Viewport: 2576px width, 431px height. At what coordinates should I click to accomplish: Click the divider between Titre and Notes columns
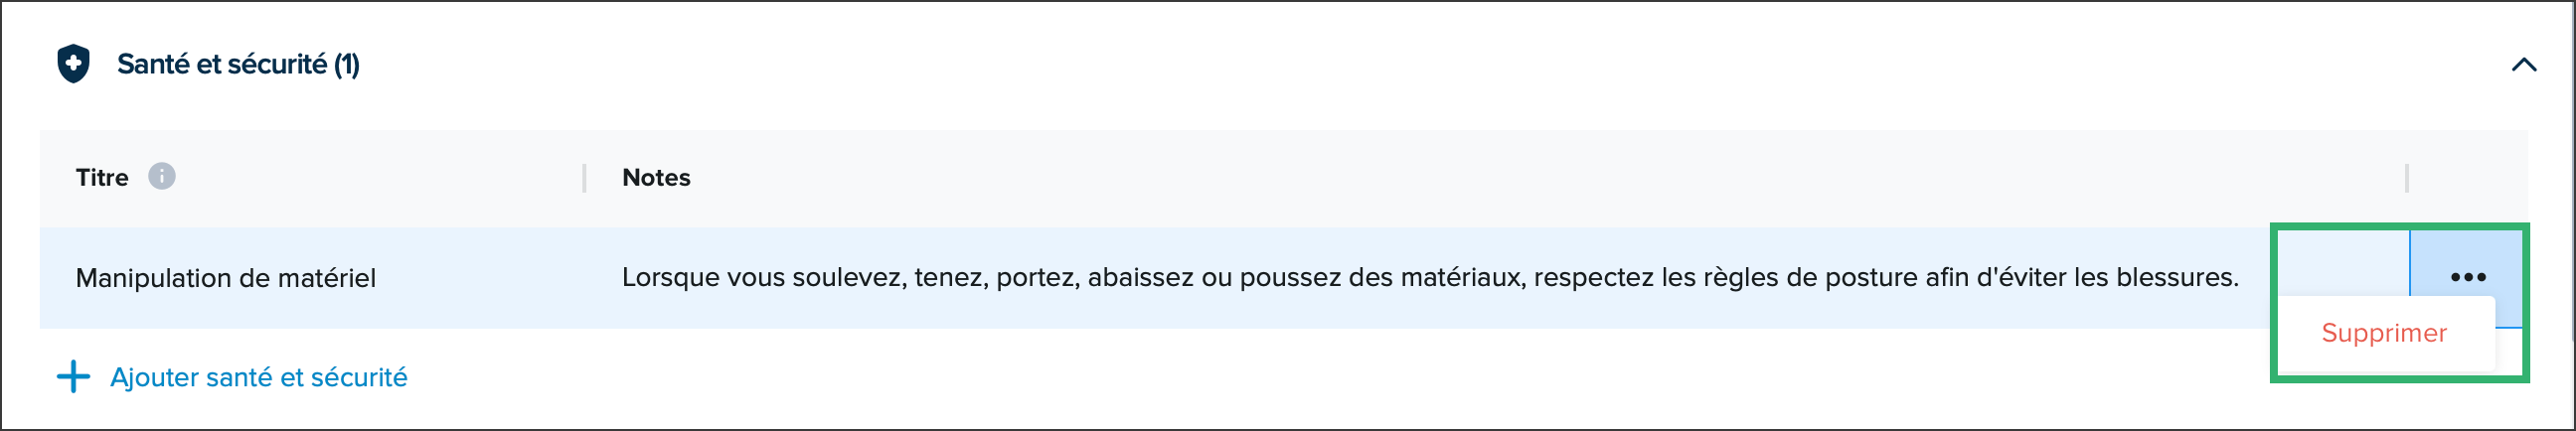click(x=584, y=178)
